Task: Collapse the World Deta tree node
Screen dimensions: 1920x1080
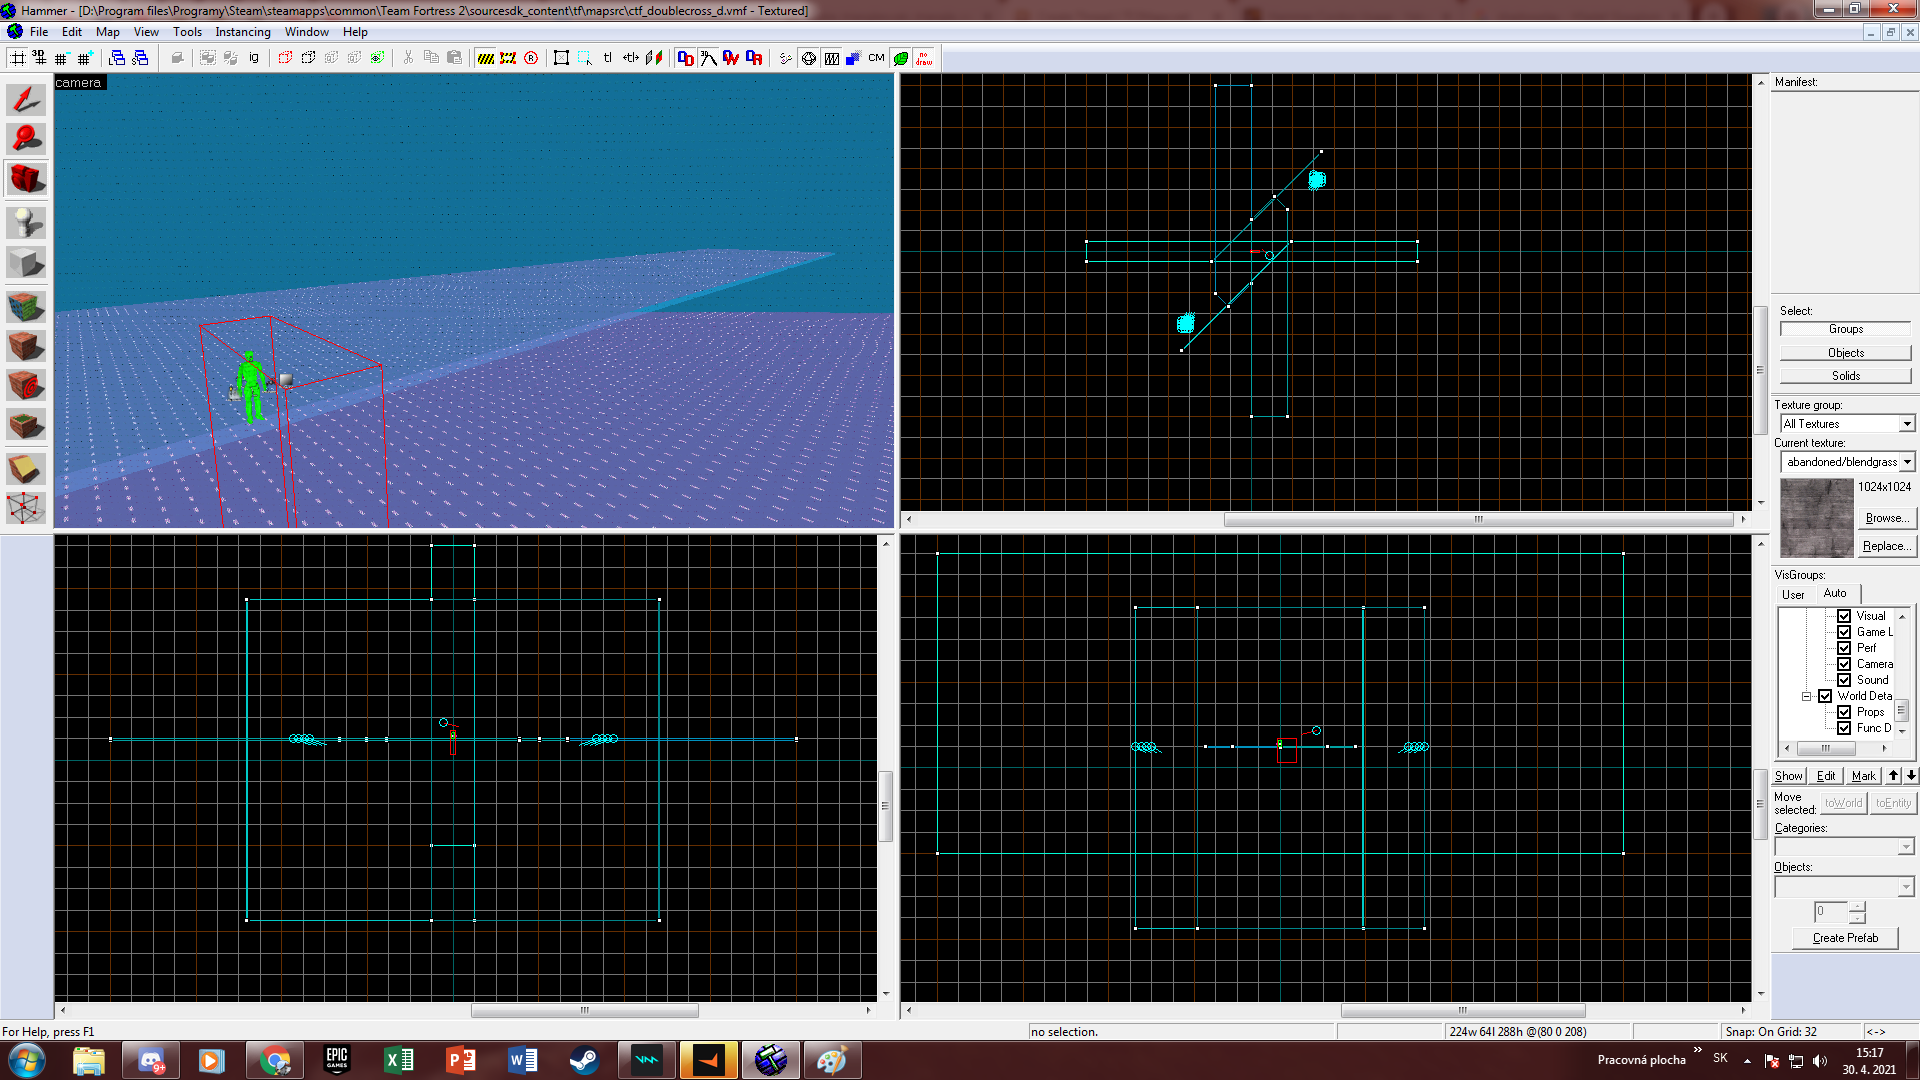Action: coord(1807,696)
